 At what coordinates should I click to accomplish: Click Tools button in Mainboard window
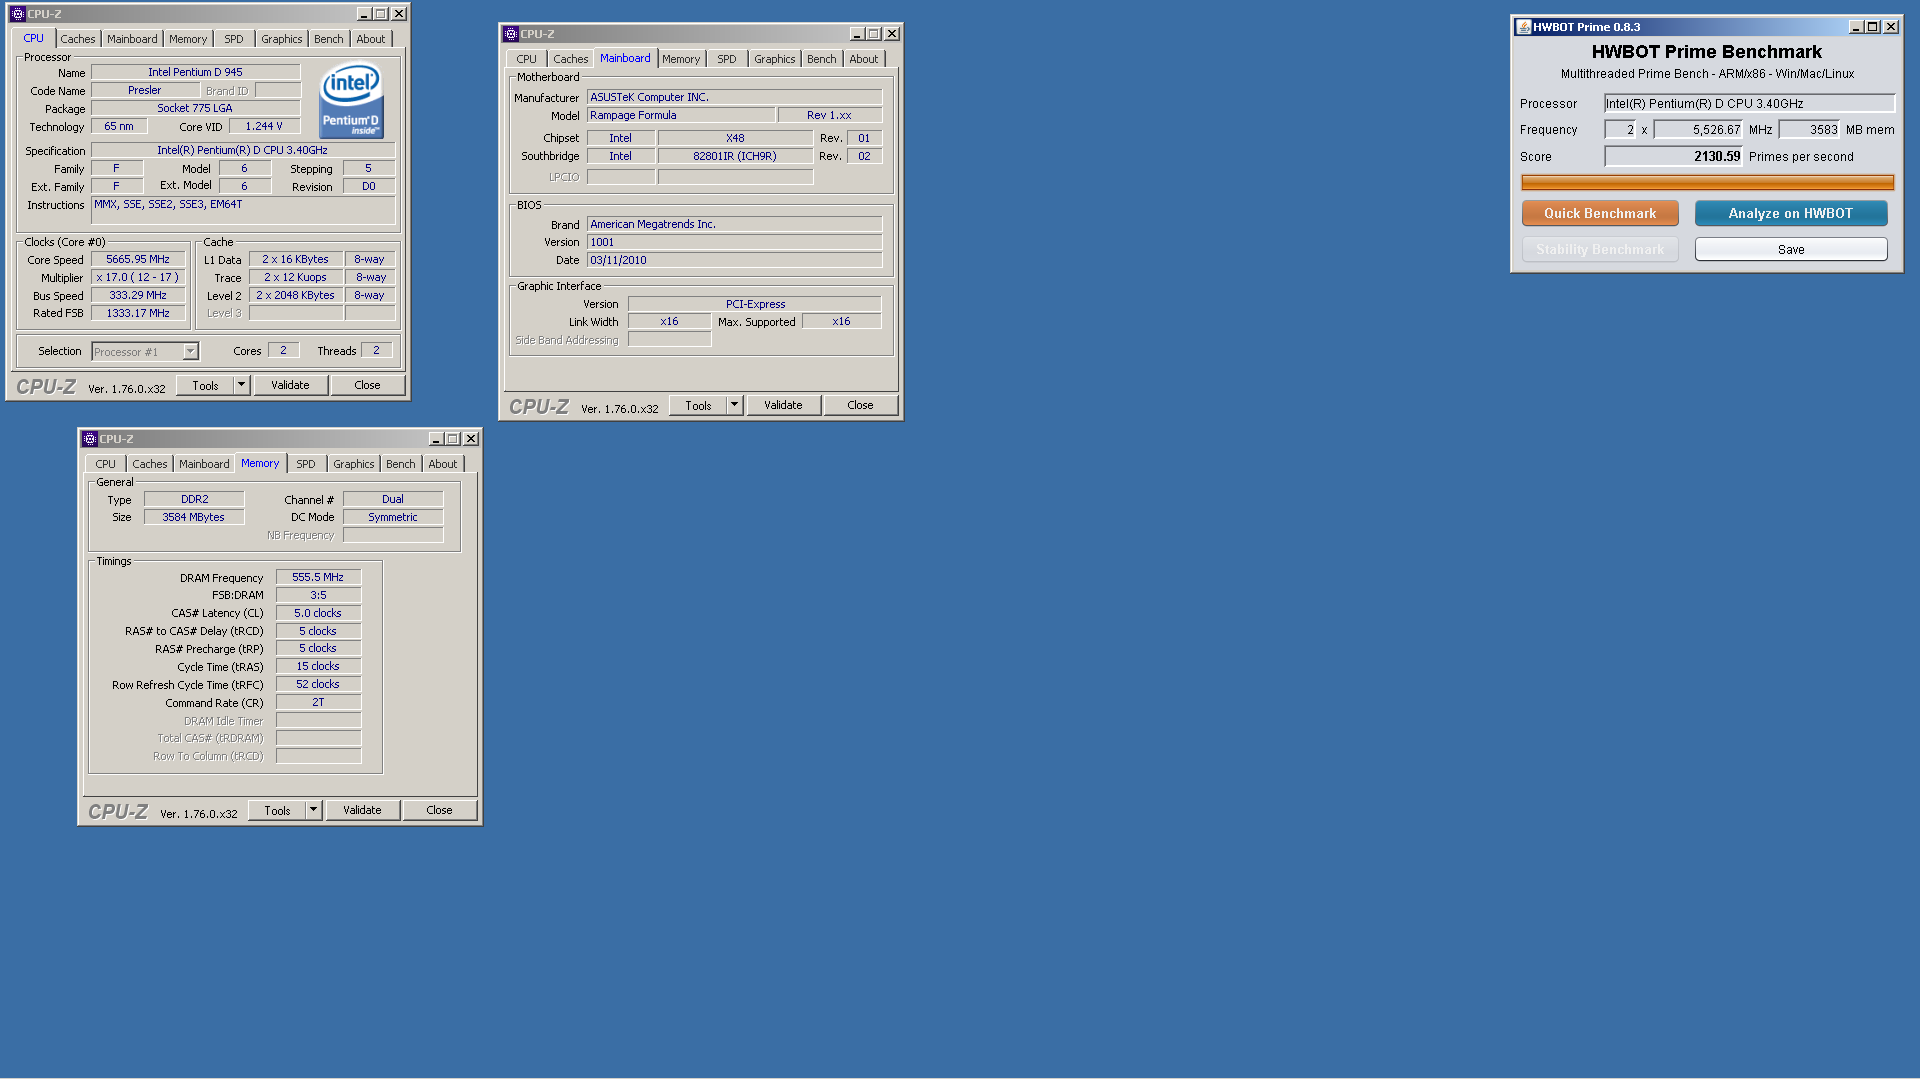(x=698, y=405)
